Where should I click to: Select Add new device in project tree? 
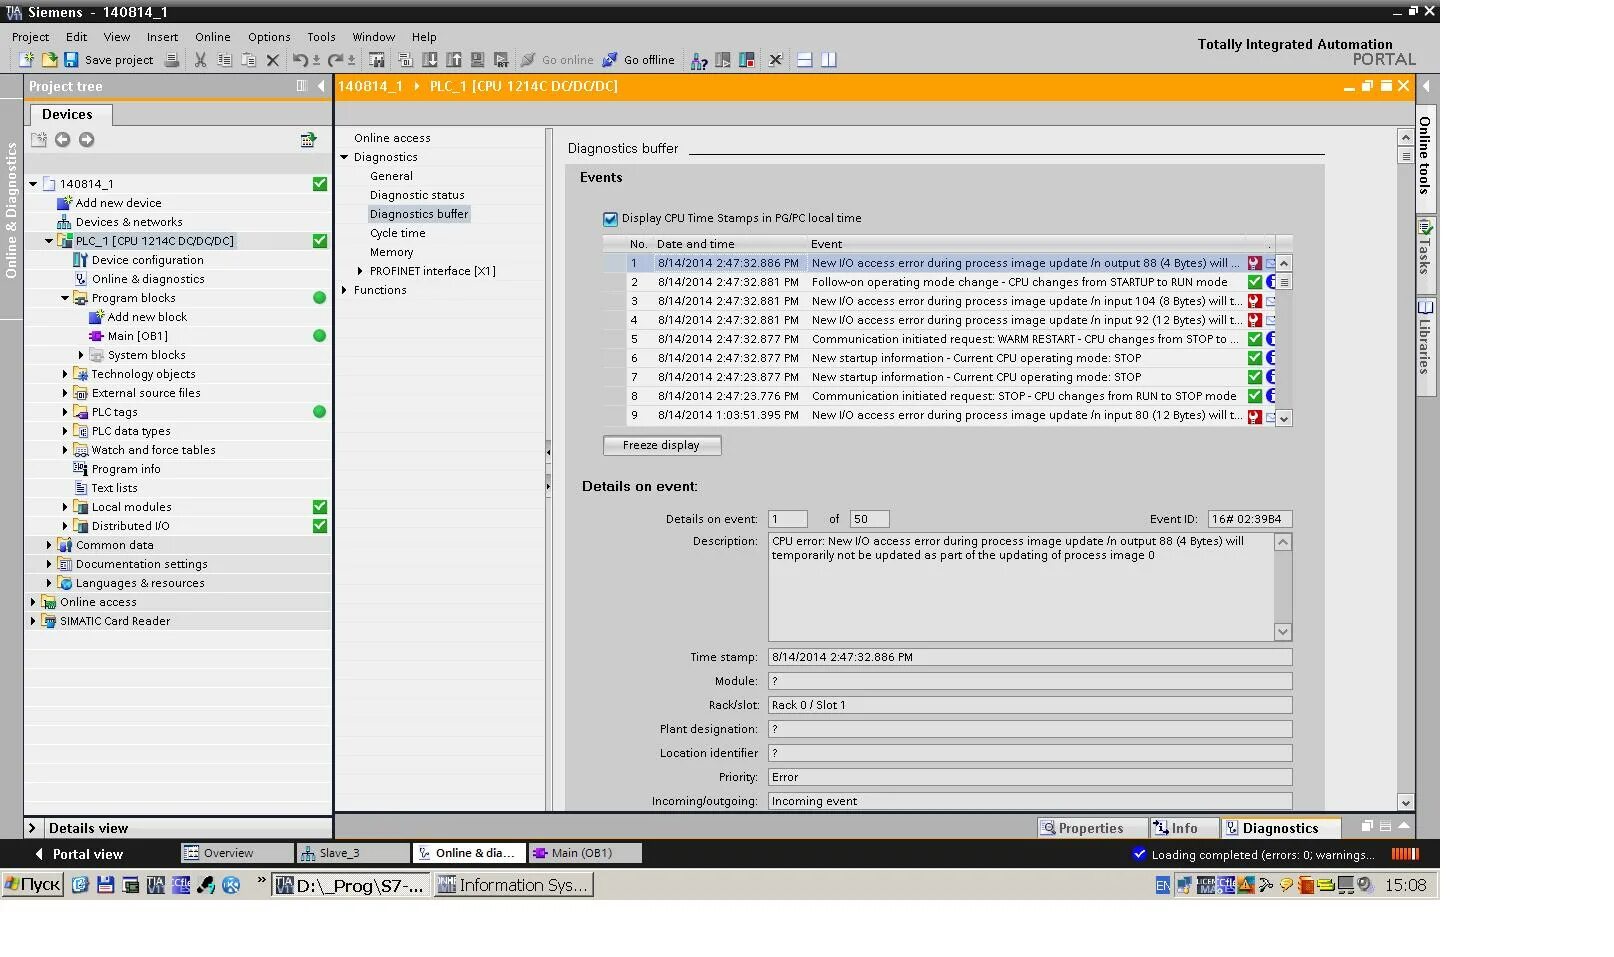(118, 203)
